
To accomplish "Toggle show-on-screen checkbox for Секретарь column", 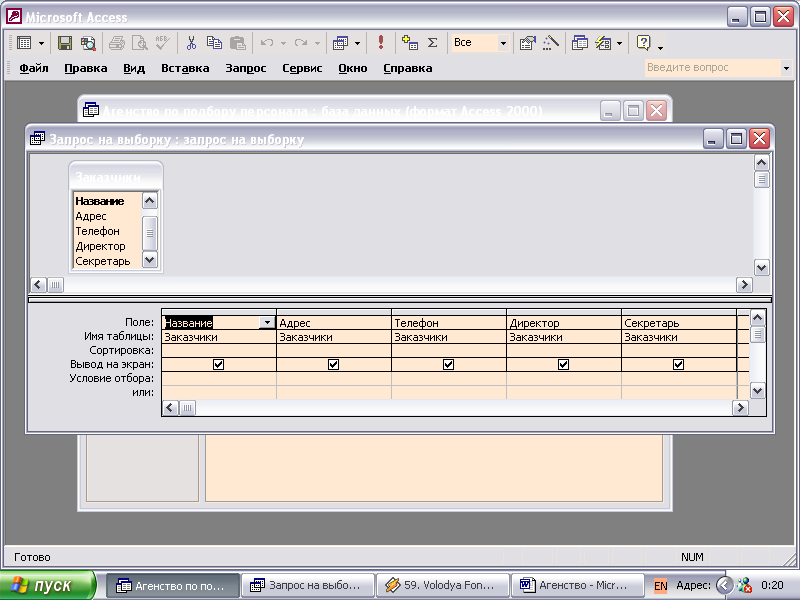I will point(678,365).
